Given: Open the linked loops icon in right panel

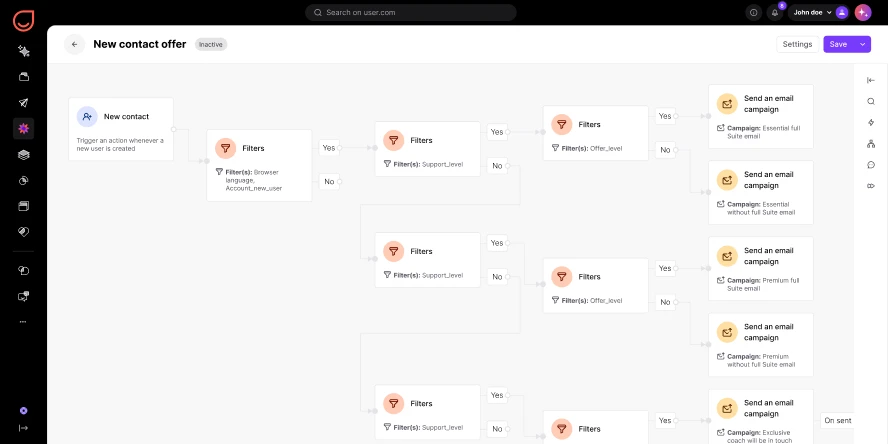Looking at the screenshot, I should coord(871,186).
